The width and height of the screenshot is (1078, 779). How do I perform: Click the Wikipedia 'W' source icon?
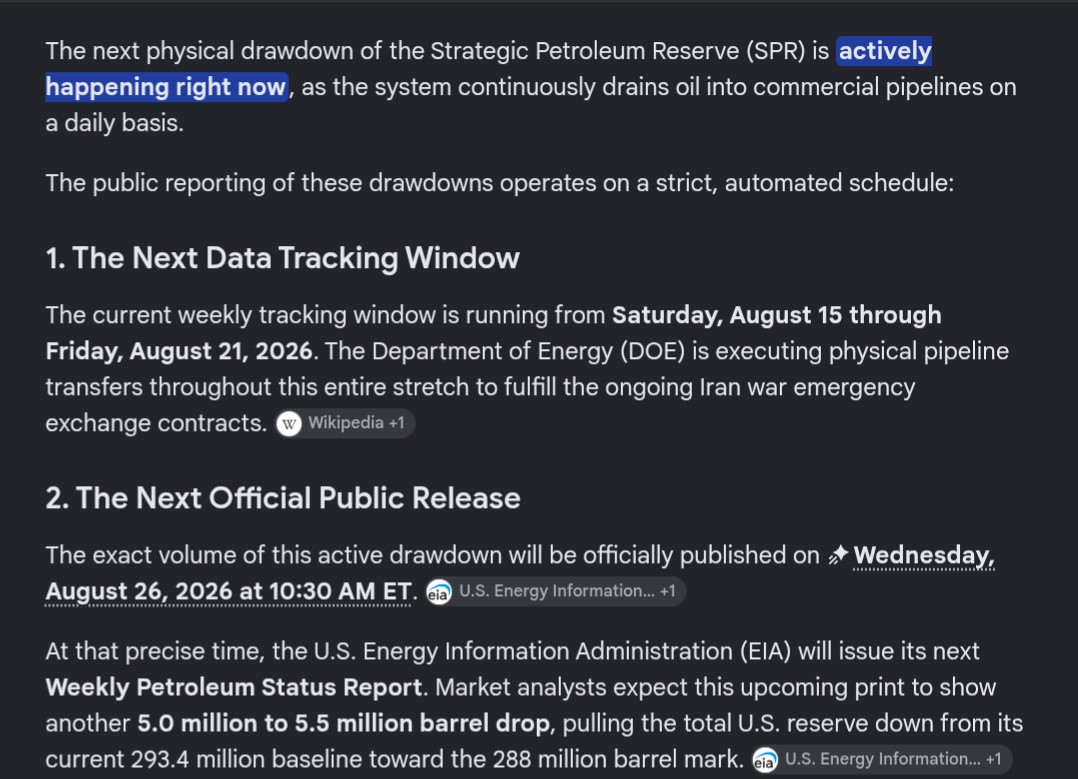[289, 424]
